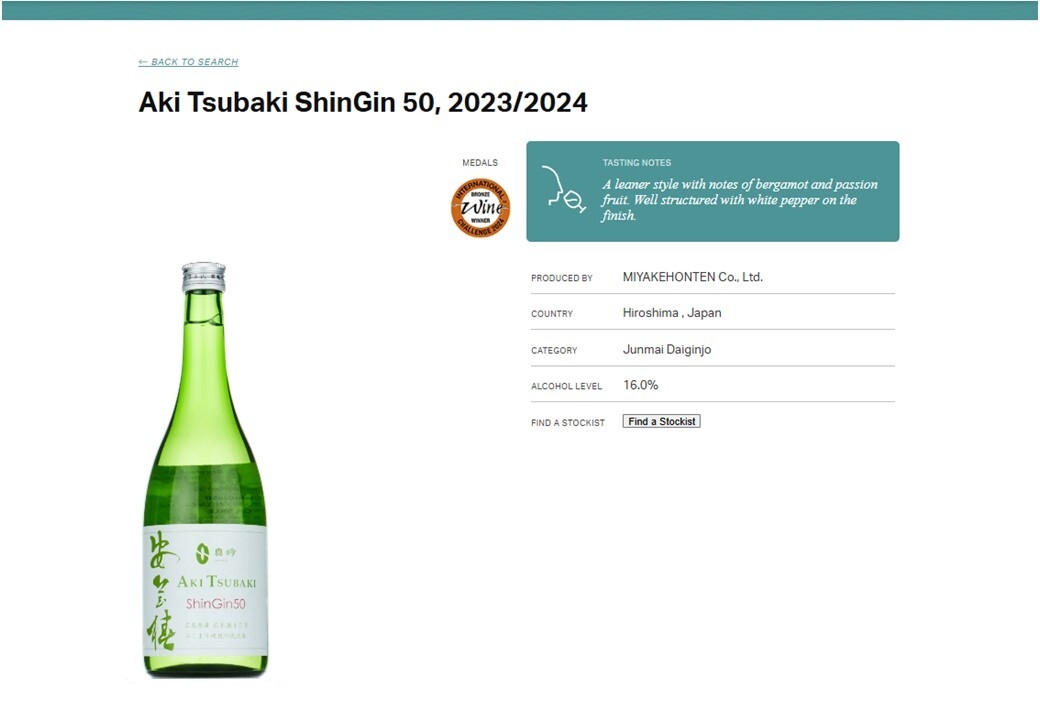Click the producer name MIYAKEHONTEN Co., Ltd.
The width and height of the screenshot is (1040, 720).
692,277
